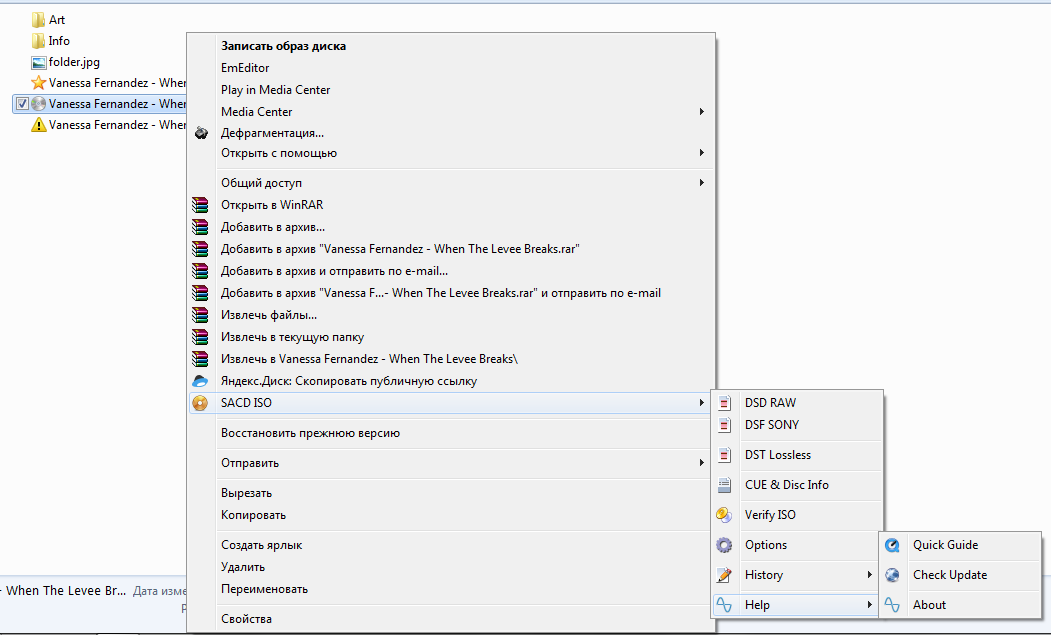Select Копировать from context menu
This screenshot has height=635, width=1051.
253,515
